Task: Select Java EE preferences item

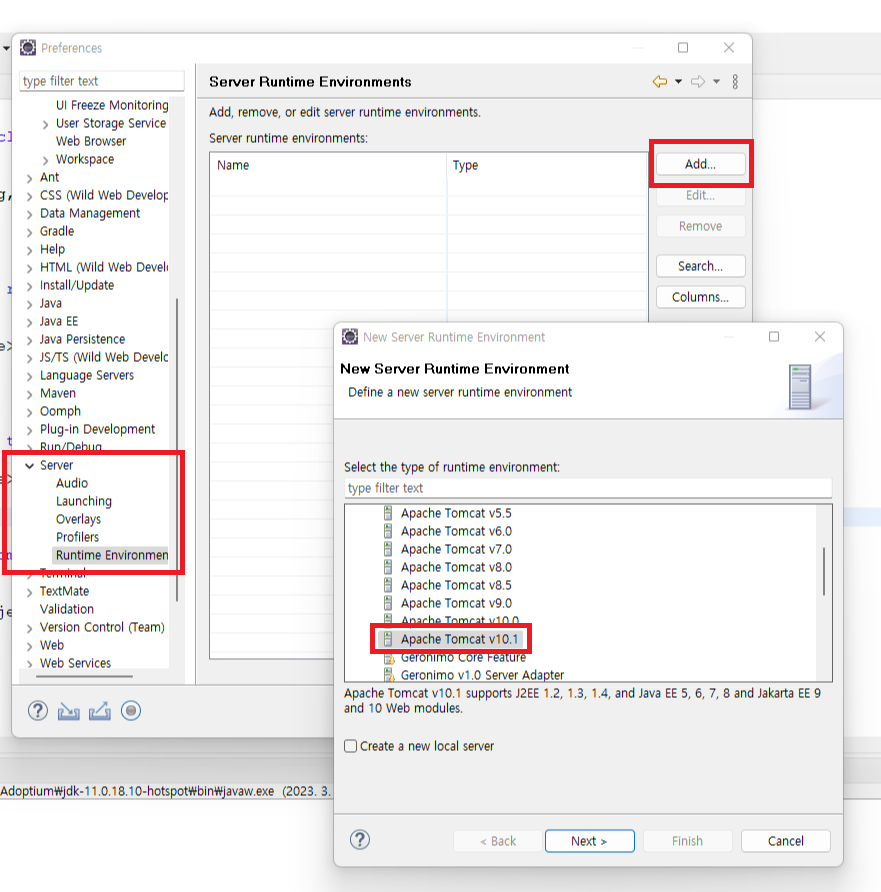Action: pyautogui.click(x=59, y=321)
